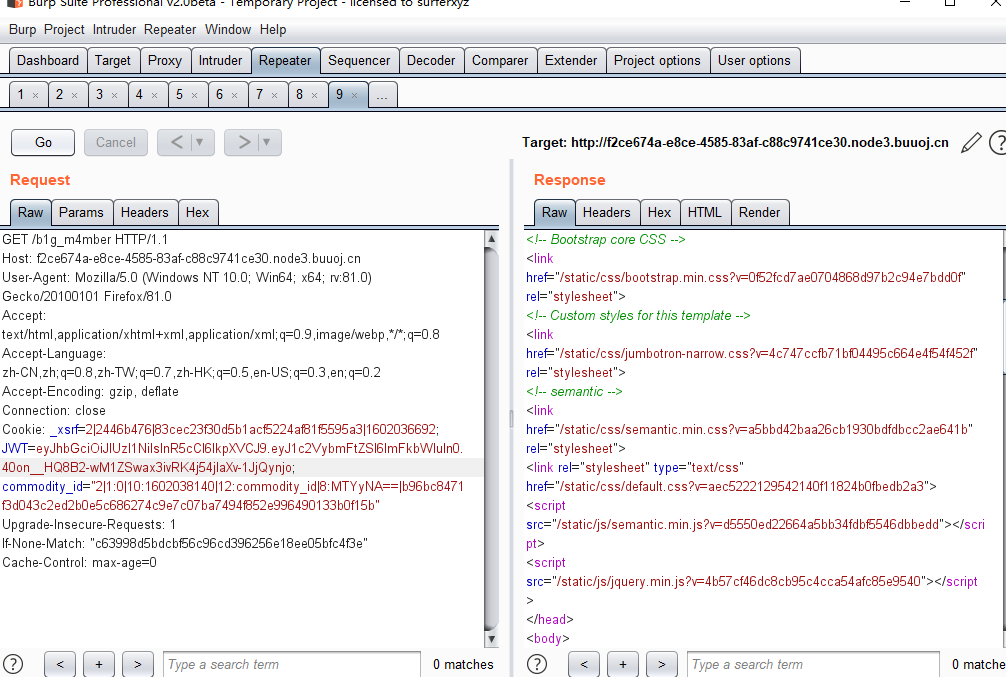Screen dimensions: 1006x677
Task: Open the Intruder menu
Action: coord(114,30)
